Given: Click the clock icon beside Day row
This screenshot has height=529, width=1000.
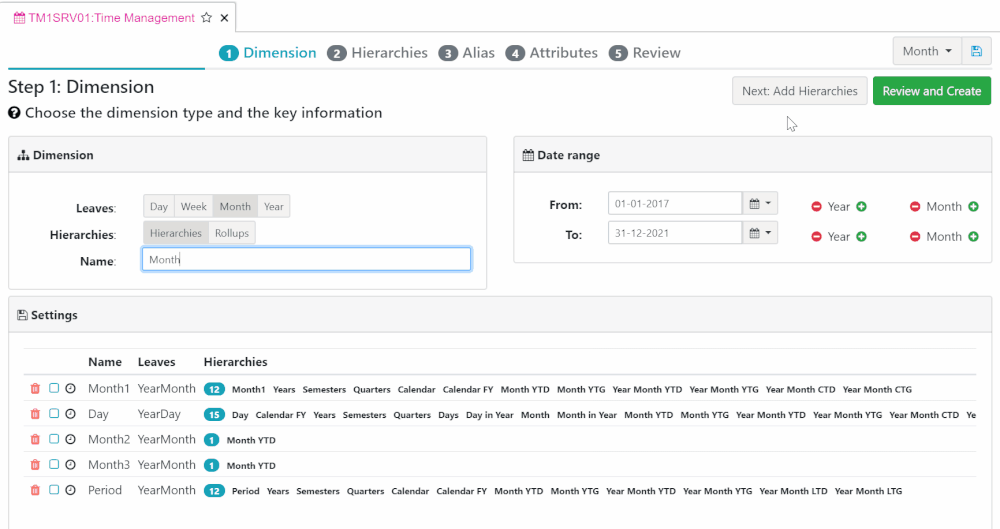Looking at the screenshot, I should pyautogui.click(x=71, y=414).
